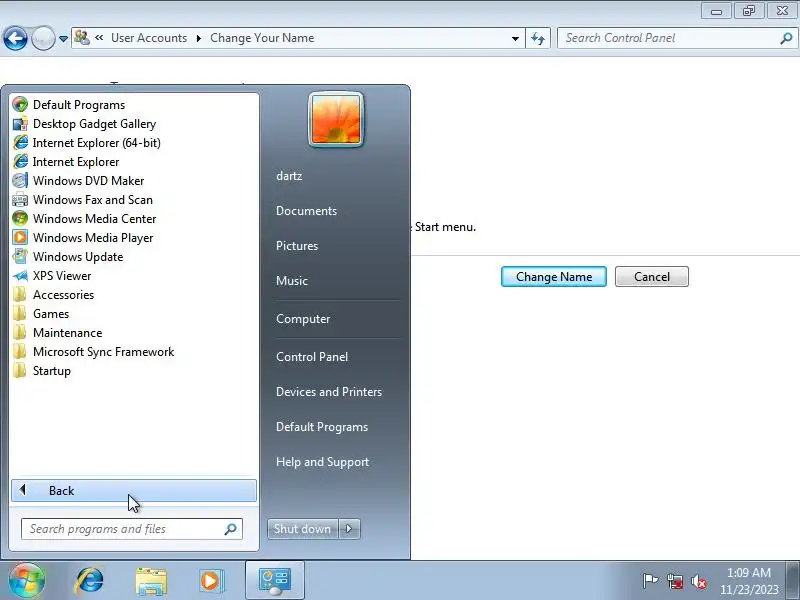The height and width of the screenshot is (600, 800).
Task: Open Computer from Start menu
Action: [303, 319]
